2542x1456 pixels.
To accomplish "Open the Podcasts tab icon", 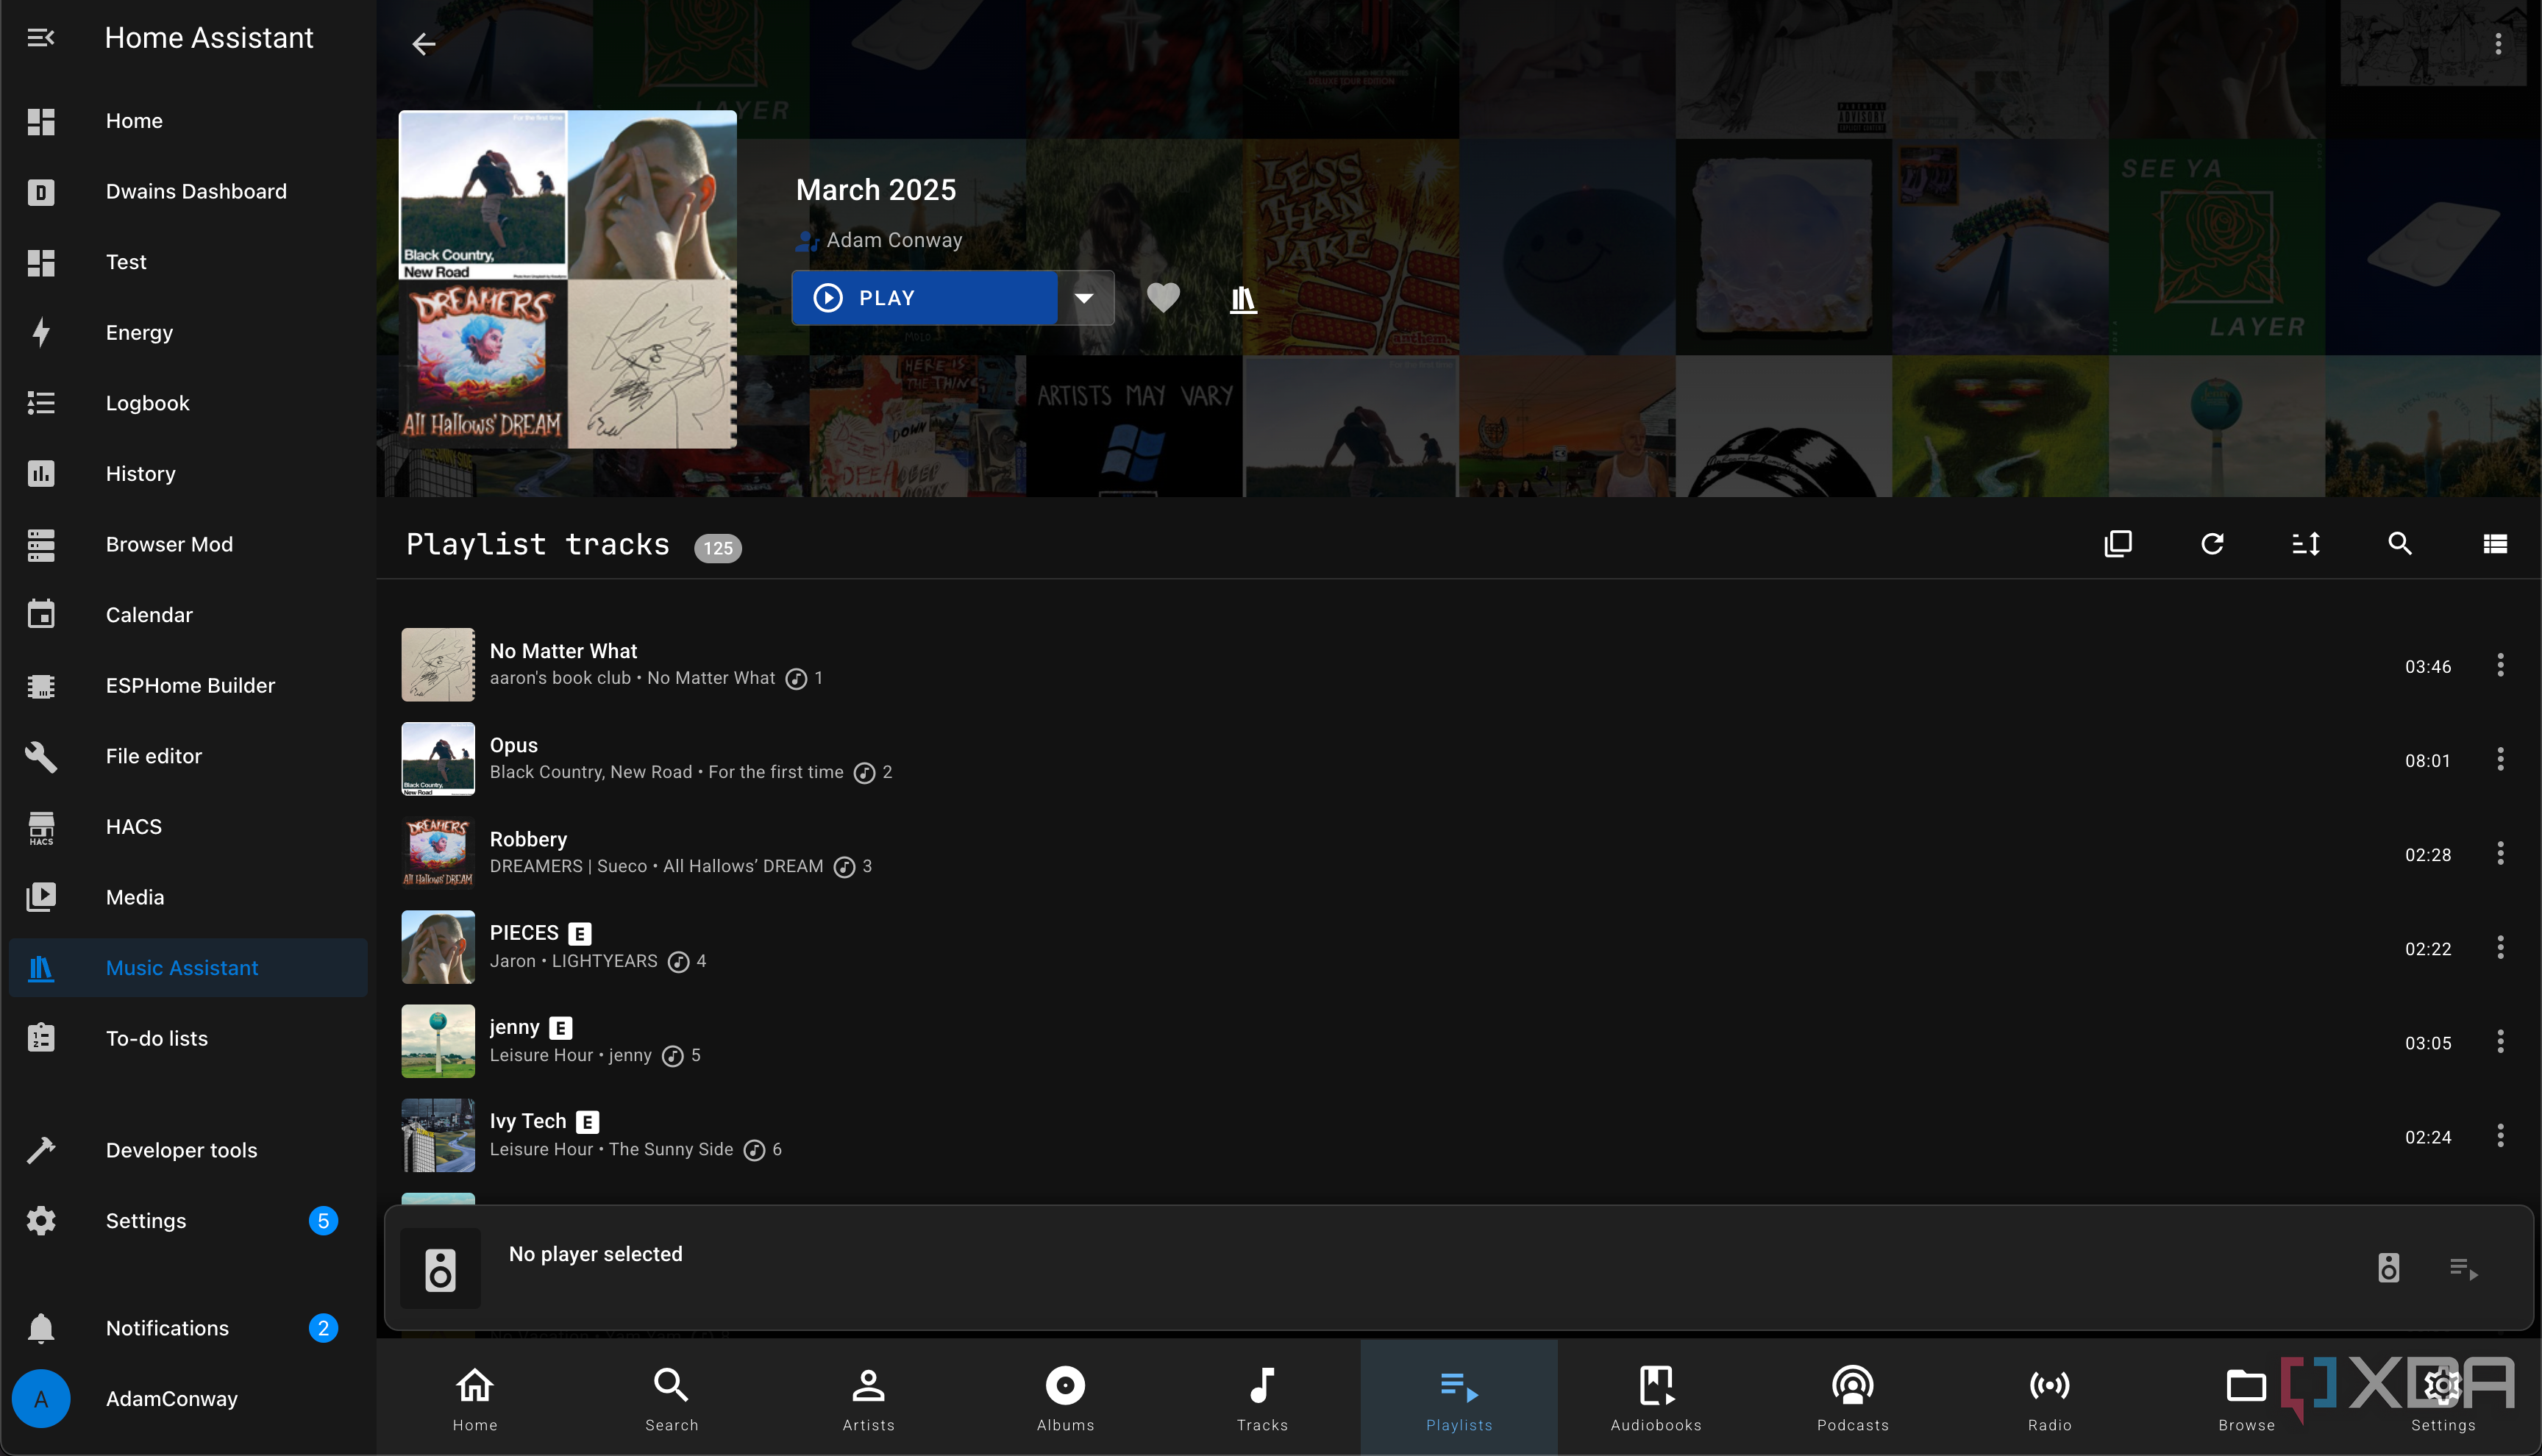I will 1853,1386.
